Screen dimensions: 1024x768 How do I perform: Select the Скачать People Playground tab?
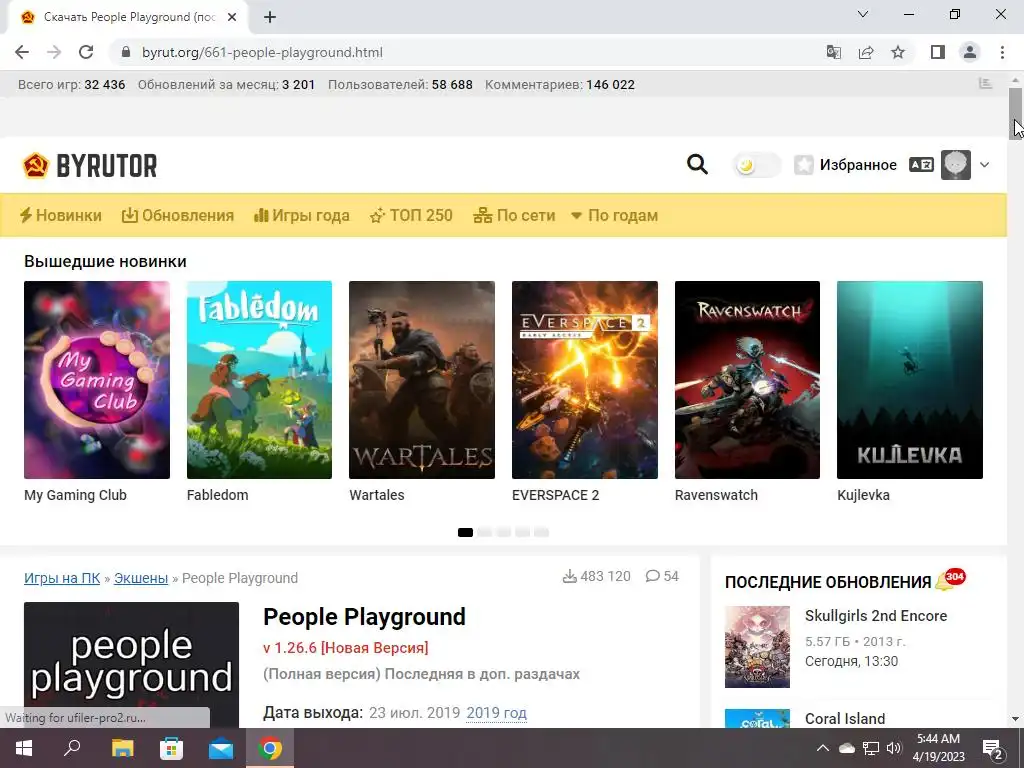[127, 18]
